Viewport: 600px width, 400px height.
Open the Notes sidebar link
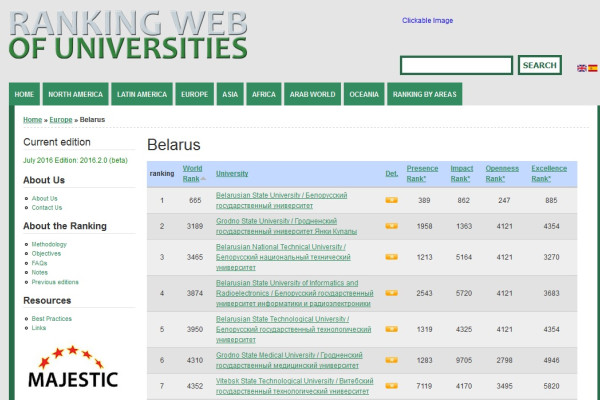[40, 273]
